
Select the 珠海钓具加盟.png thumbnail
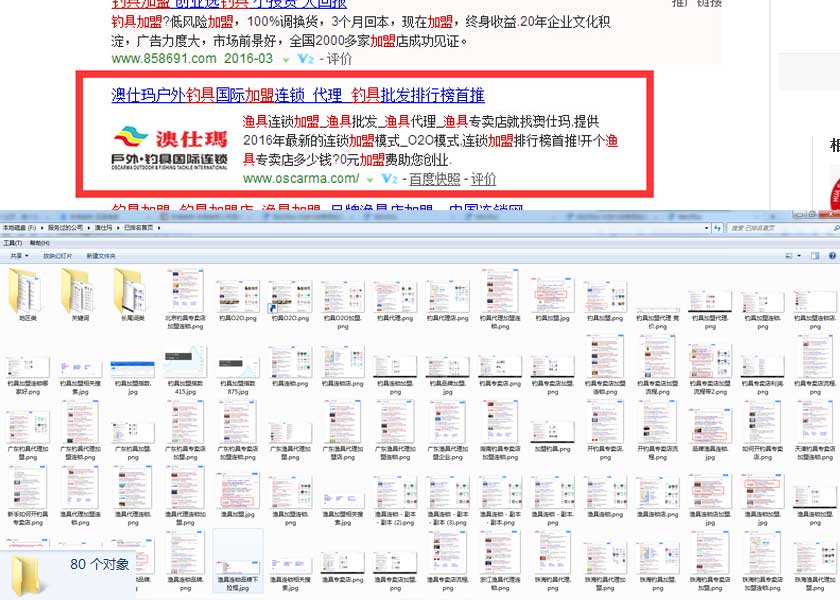point(657,561)
